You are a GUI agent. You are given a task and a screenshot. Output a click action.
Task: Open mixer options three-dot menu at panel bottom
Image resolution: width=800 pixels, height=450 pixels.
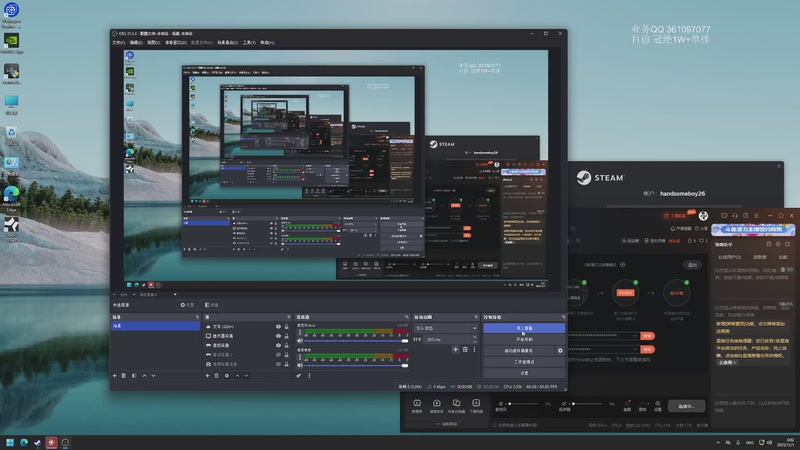[309, 376]
